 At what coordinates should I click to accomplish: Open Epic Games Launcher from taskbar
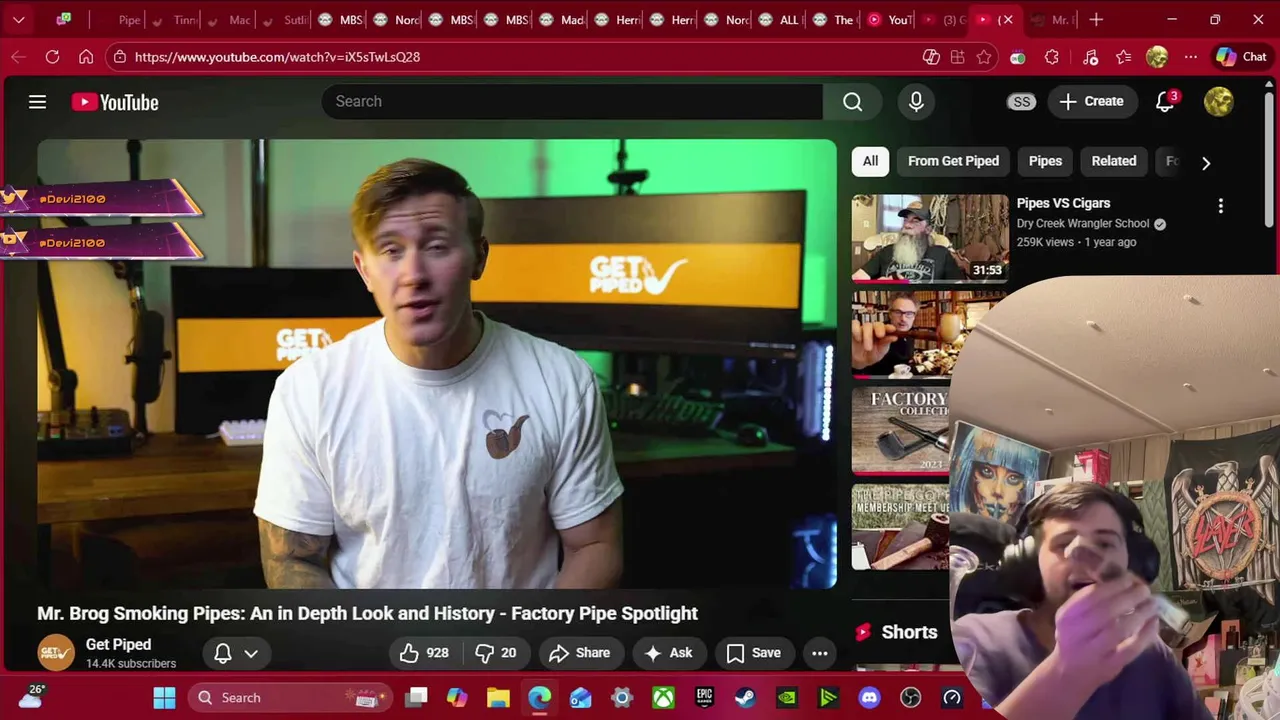tap(704, 697)
